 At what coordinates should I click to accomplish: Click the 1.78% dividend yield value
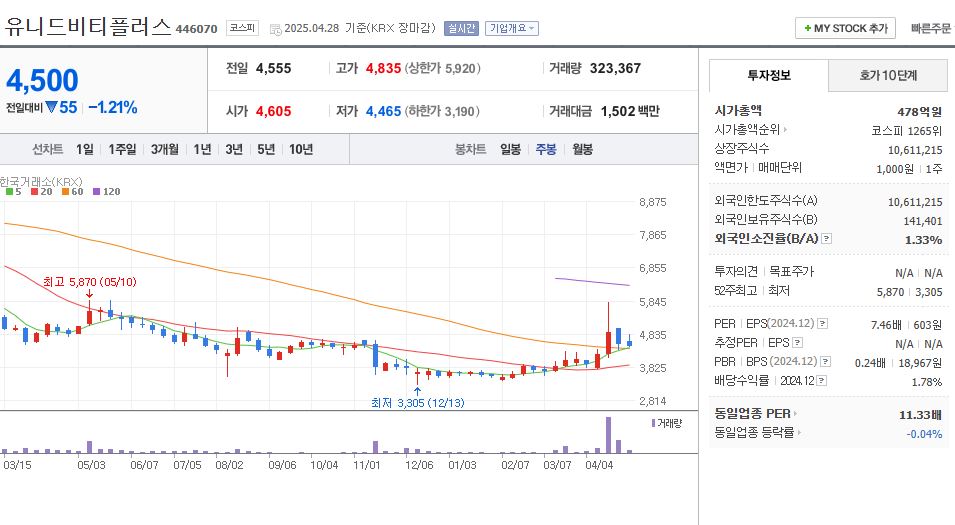(926, 382)
